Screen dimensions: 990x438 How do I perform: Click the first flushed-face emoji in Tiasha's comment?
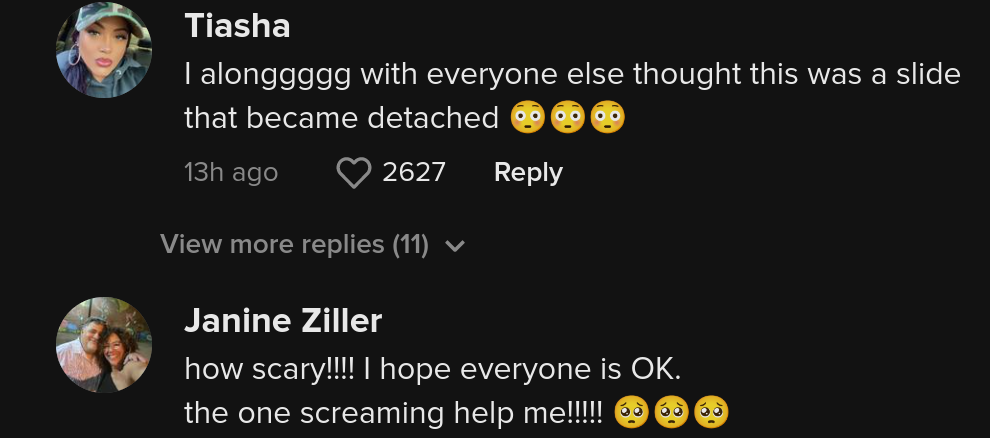tap(527, 117)
